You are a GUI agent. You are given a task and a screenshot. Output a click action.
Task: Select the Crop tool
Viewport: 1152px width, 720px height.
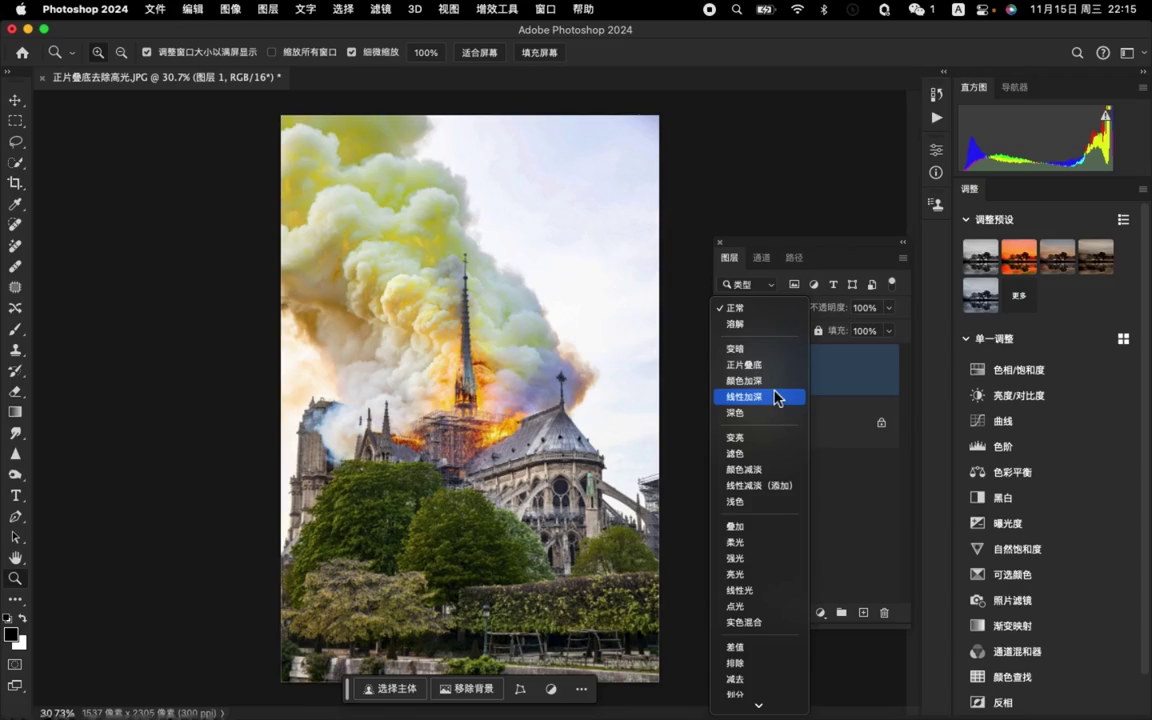pos(15,183)
